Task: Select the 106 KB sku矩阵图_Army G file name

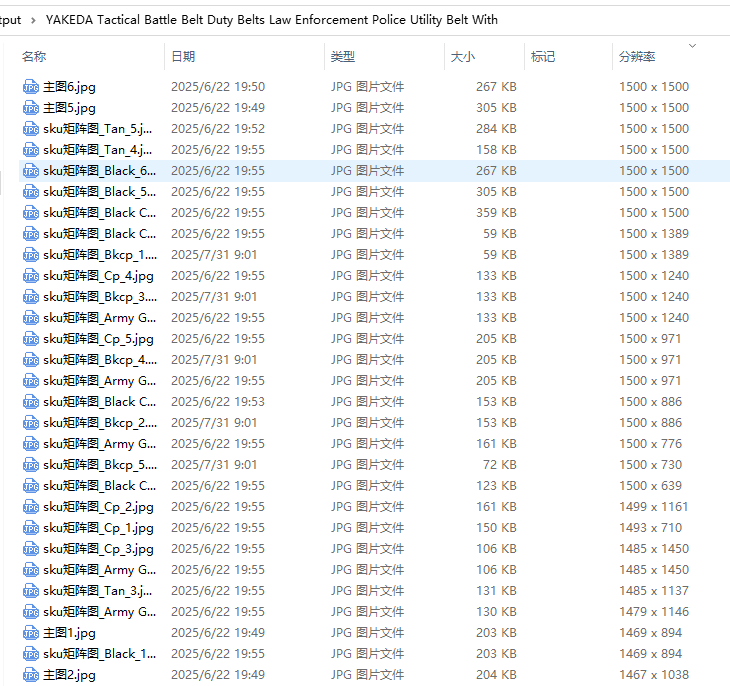Action: point(100,570)
